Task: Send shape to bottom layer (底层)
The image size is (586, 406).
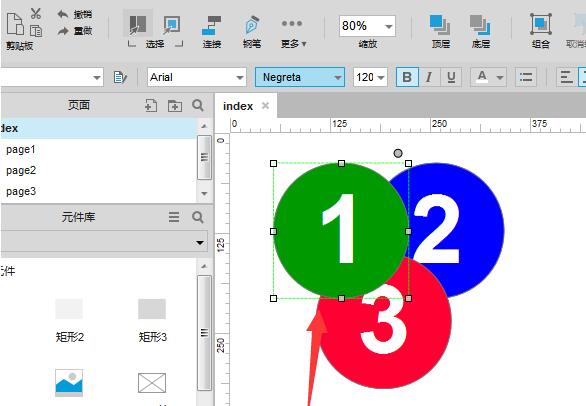Action: [481, 32]
